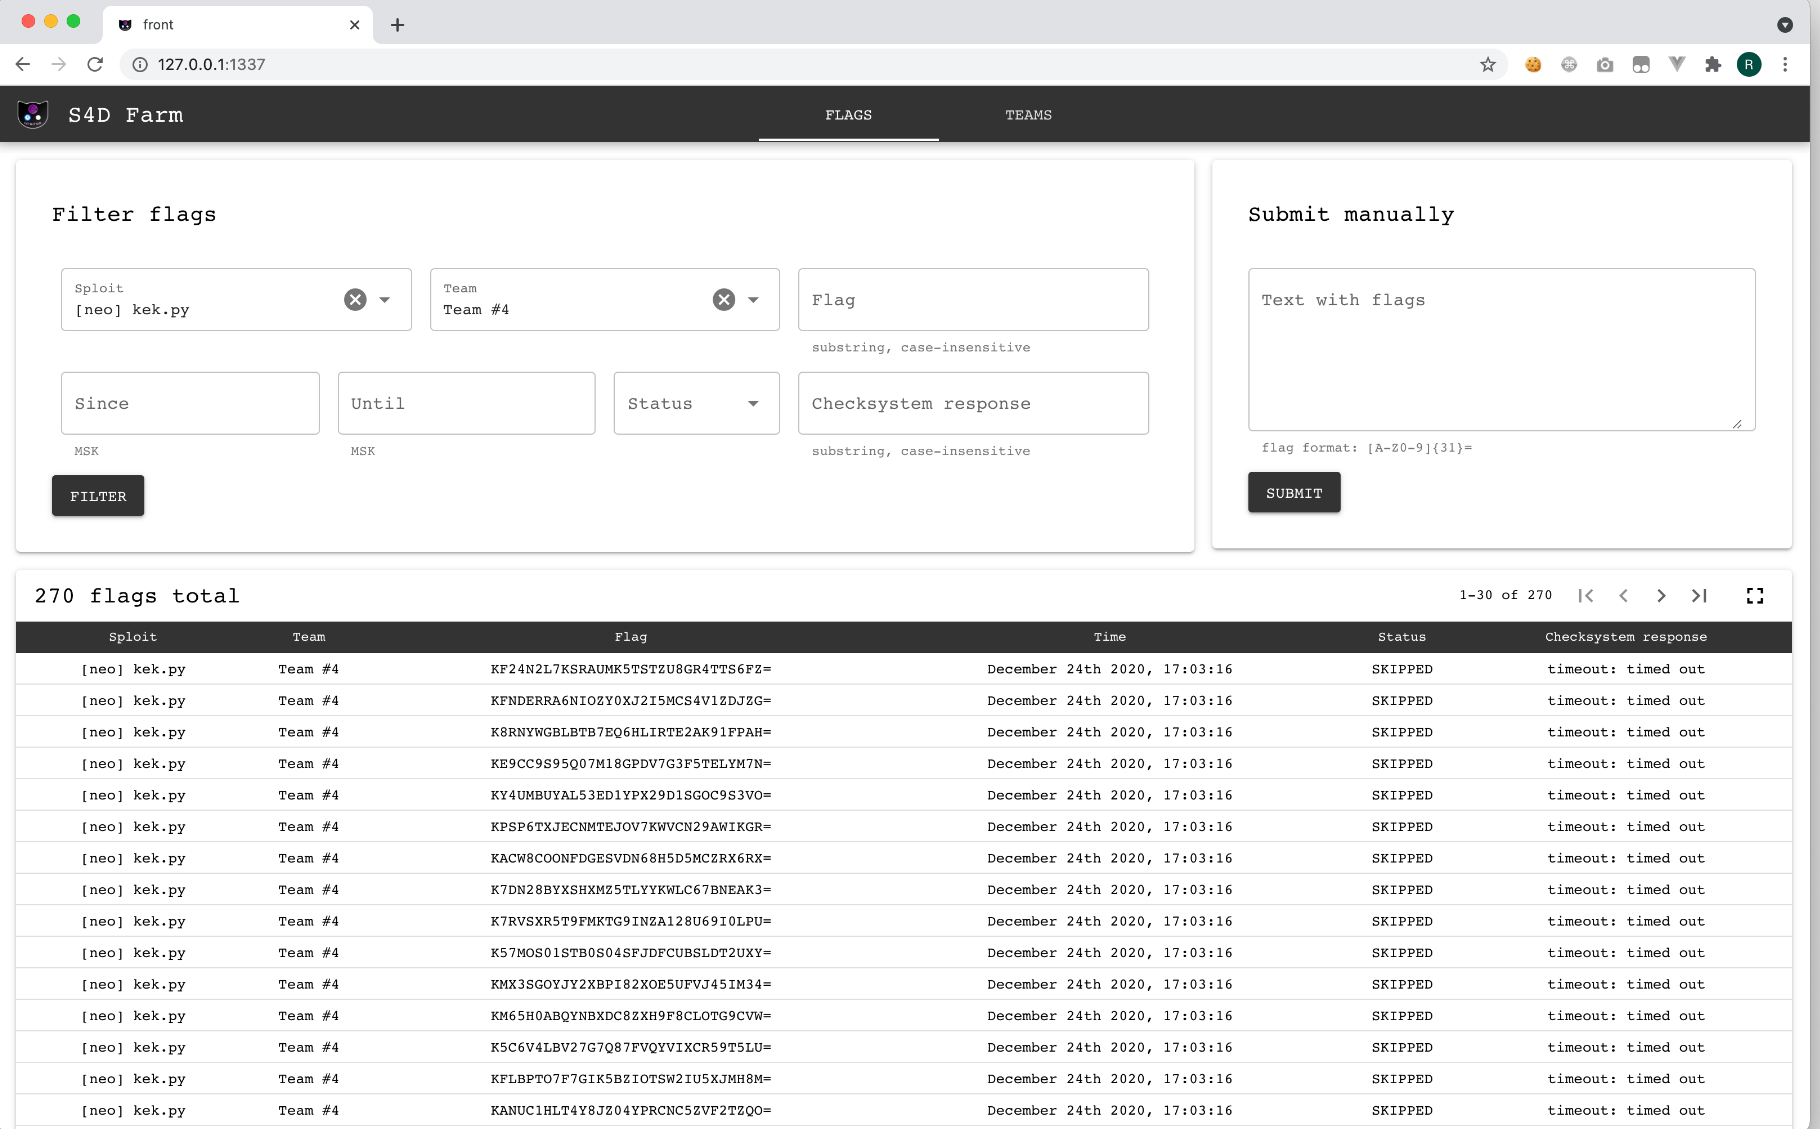Toggle fullscreen for the flags table

click(x=1755, y=596)
